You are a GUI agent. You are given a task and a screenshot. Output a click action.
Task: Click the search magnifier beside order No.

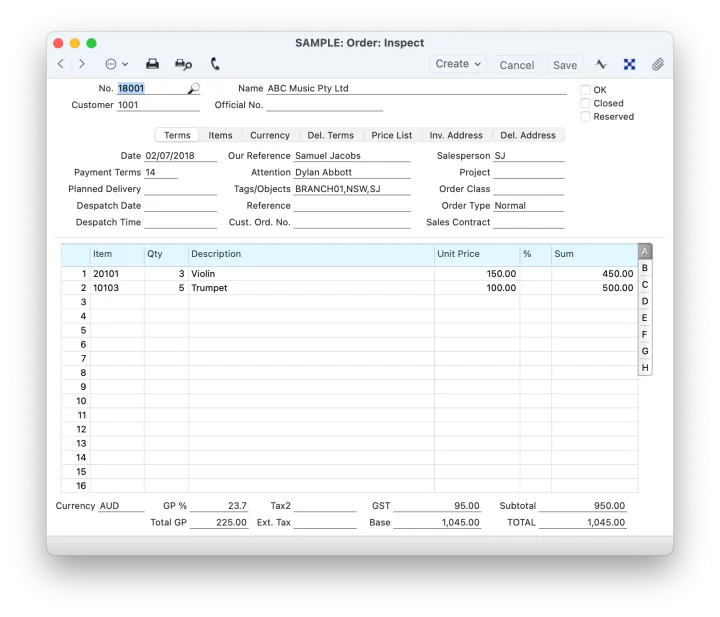click(193, 89)
